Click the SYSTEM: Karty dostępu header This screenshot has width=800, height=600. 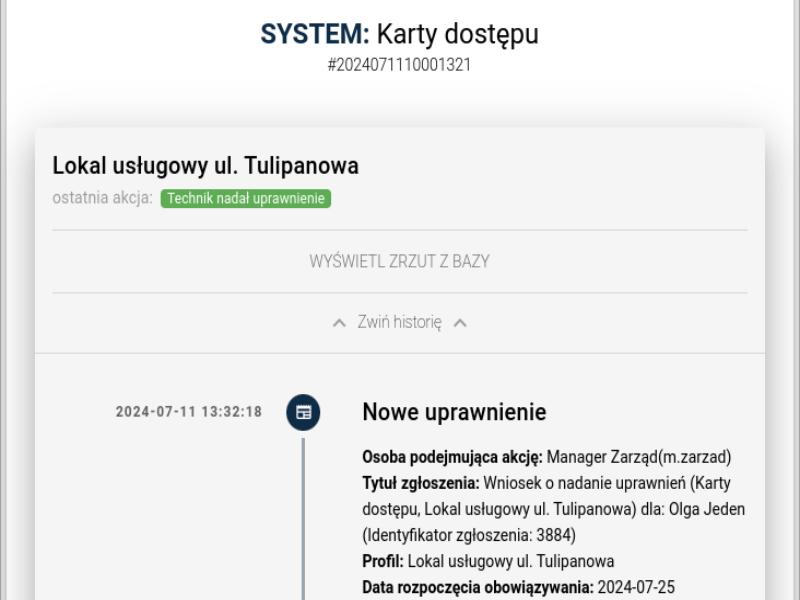tap(399, 34)
